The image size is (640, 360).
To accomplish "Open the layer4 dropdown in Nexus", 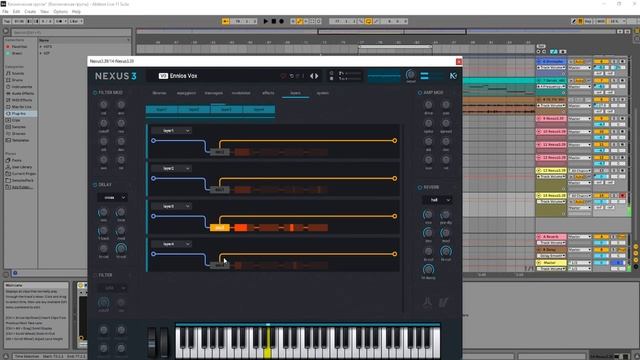I will click(x=171, y=244).
